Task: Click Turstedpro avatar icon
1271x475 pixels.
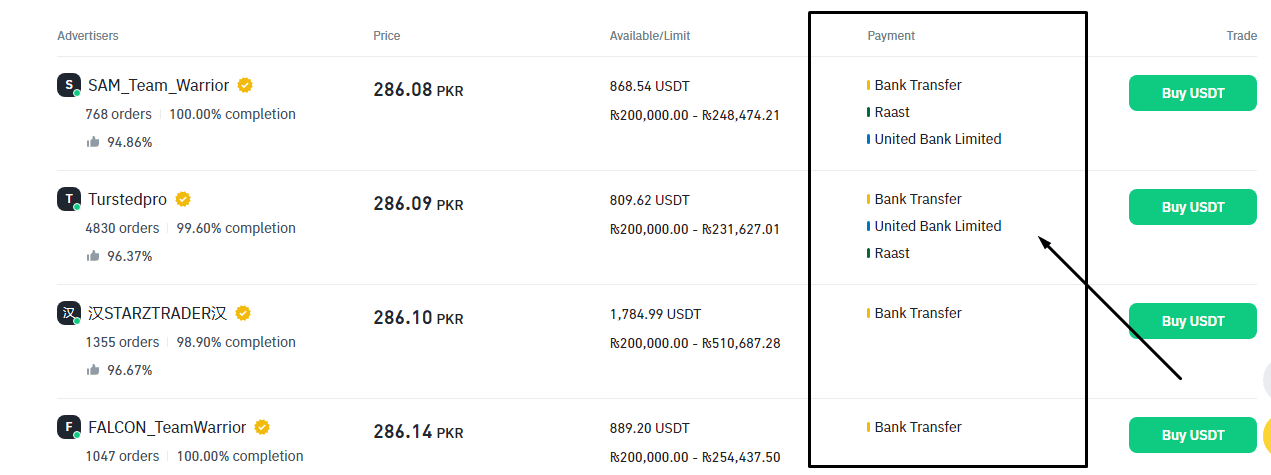Action: point(68,199)
